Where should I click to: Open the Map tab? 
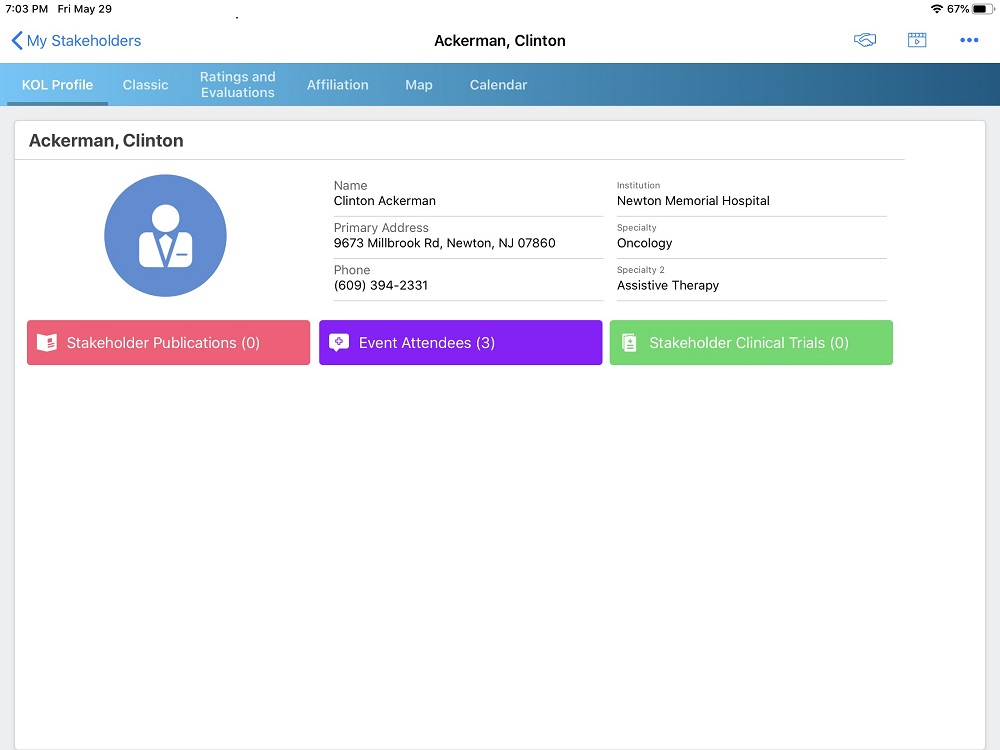(419, 85)
